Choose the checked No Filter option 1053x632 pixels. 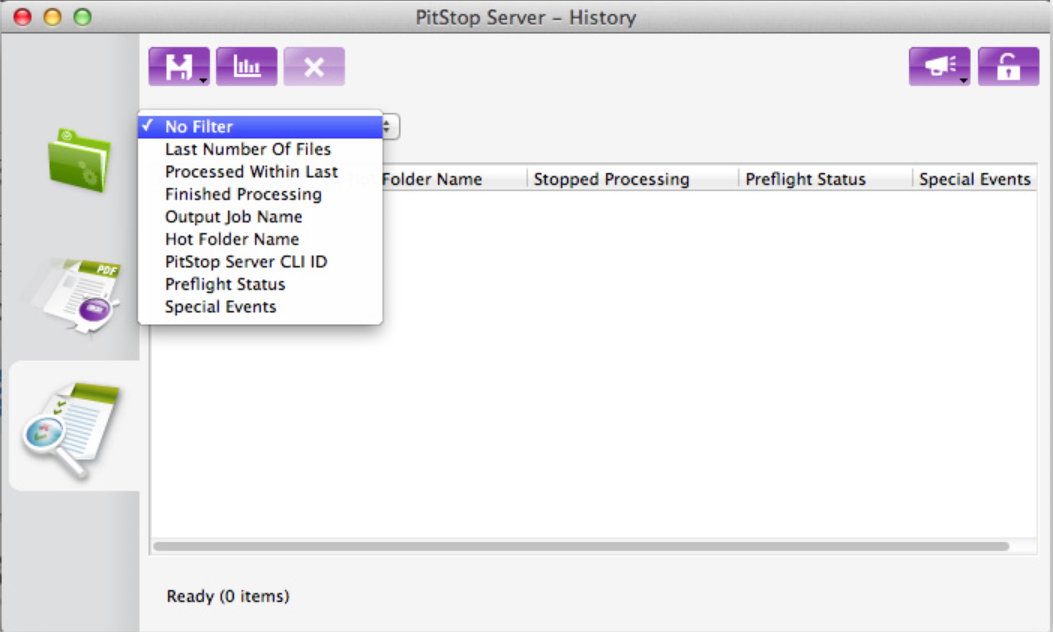tap(199, 127)
